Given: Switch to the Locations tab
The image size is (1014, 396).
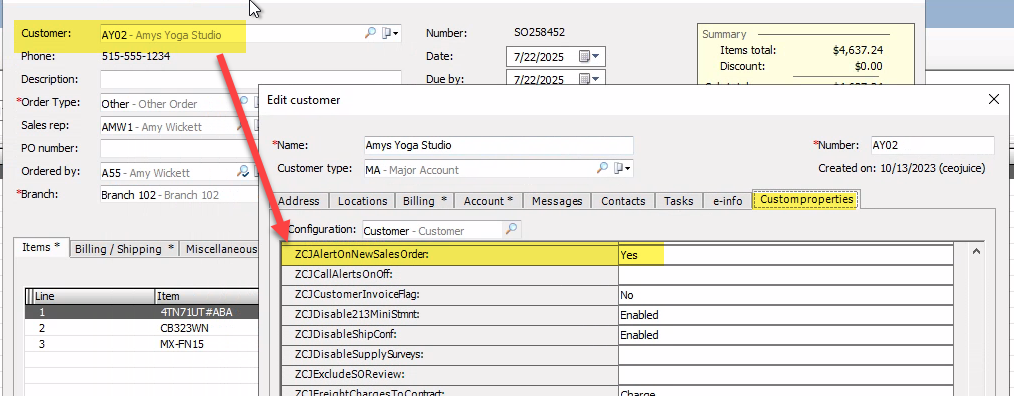Looking at the screenshot, I should tap(363, 201).
